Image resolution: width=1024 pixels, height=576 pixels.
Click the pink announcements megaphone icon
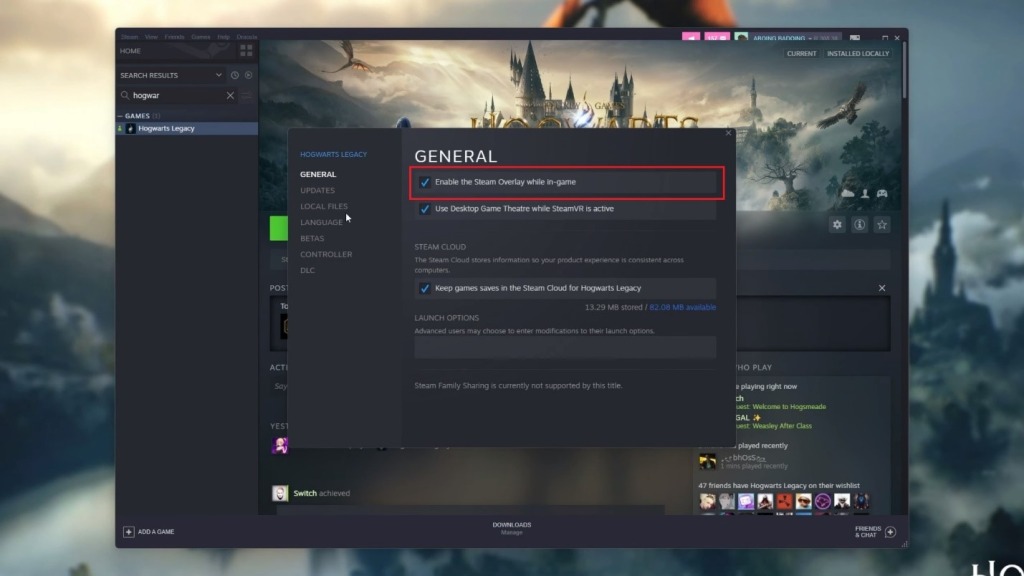click(x=691, y=38)
